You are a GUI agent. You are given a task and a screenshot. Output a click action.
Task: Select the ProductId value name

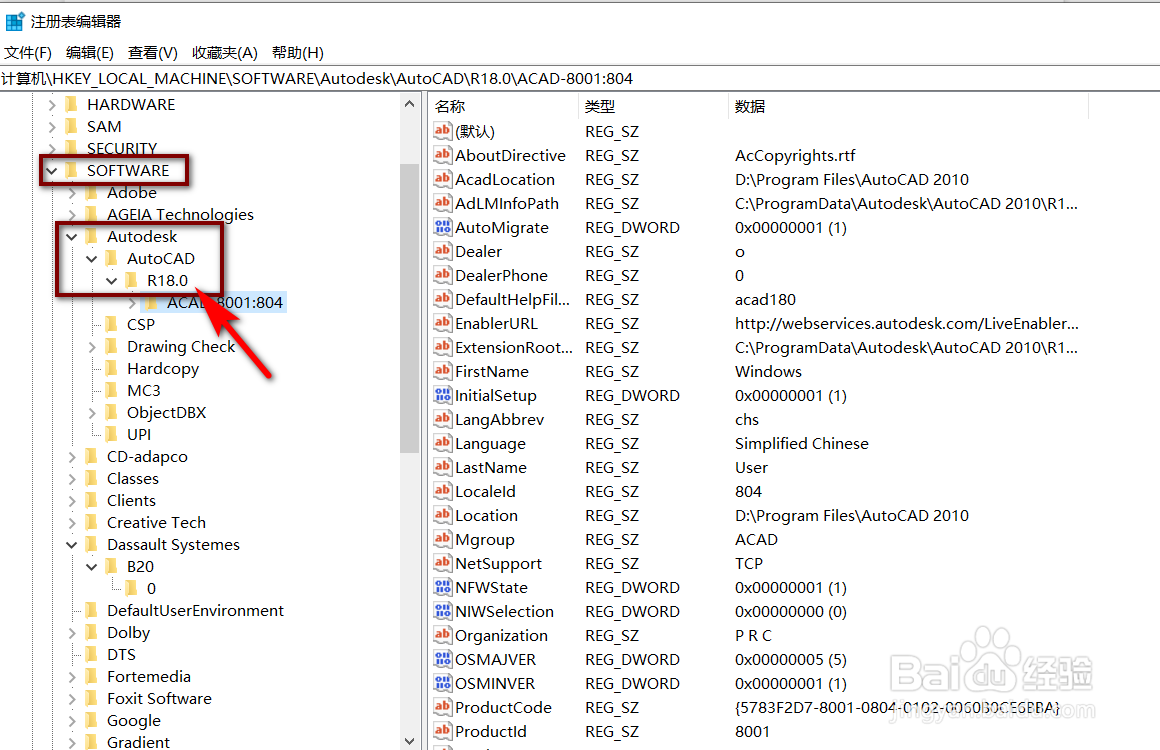(x=490, y=732)
